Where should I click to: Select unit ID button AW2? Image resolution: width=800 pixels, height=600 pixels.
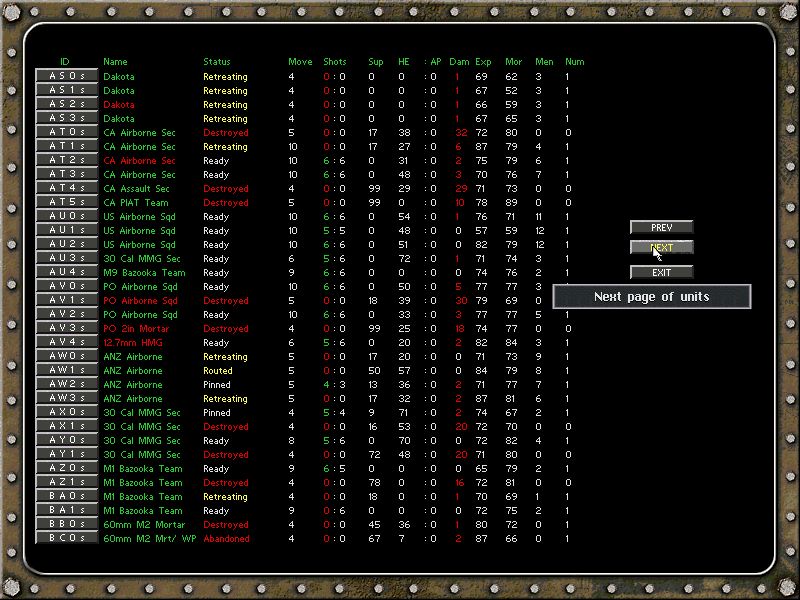coord(66,384)
